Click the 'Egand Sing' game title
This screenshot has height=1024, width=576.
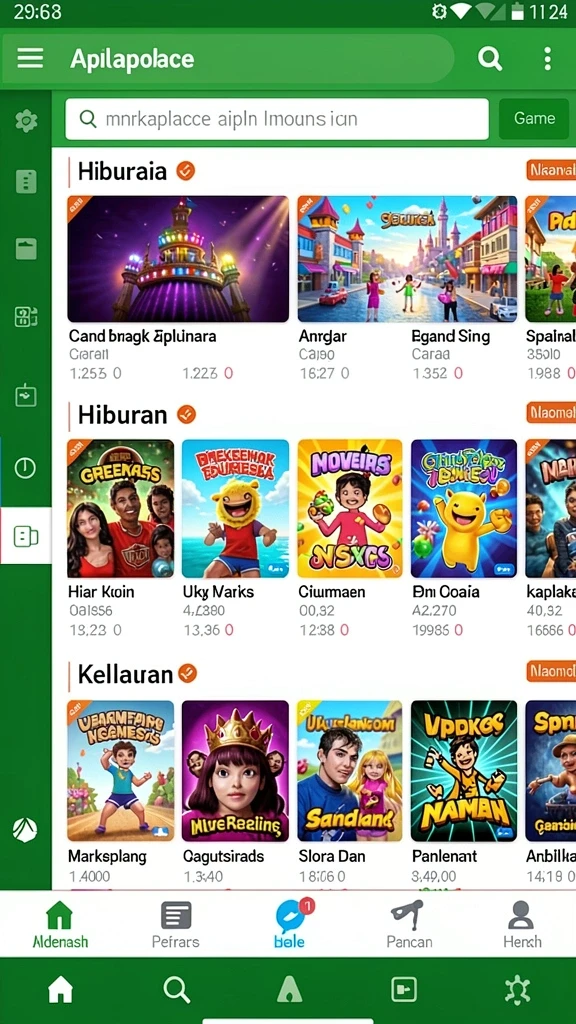[x=451, y=337]
